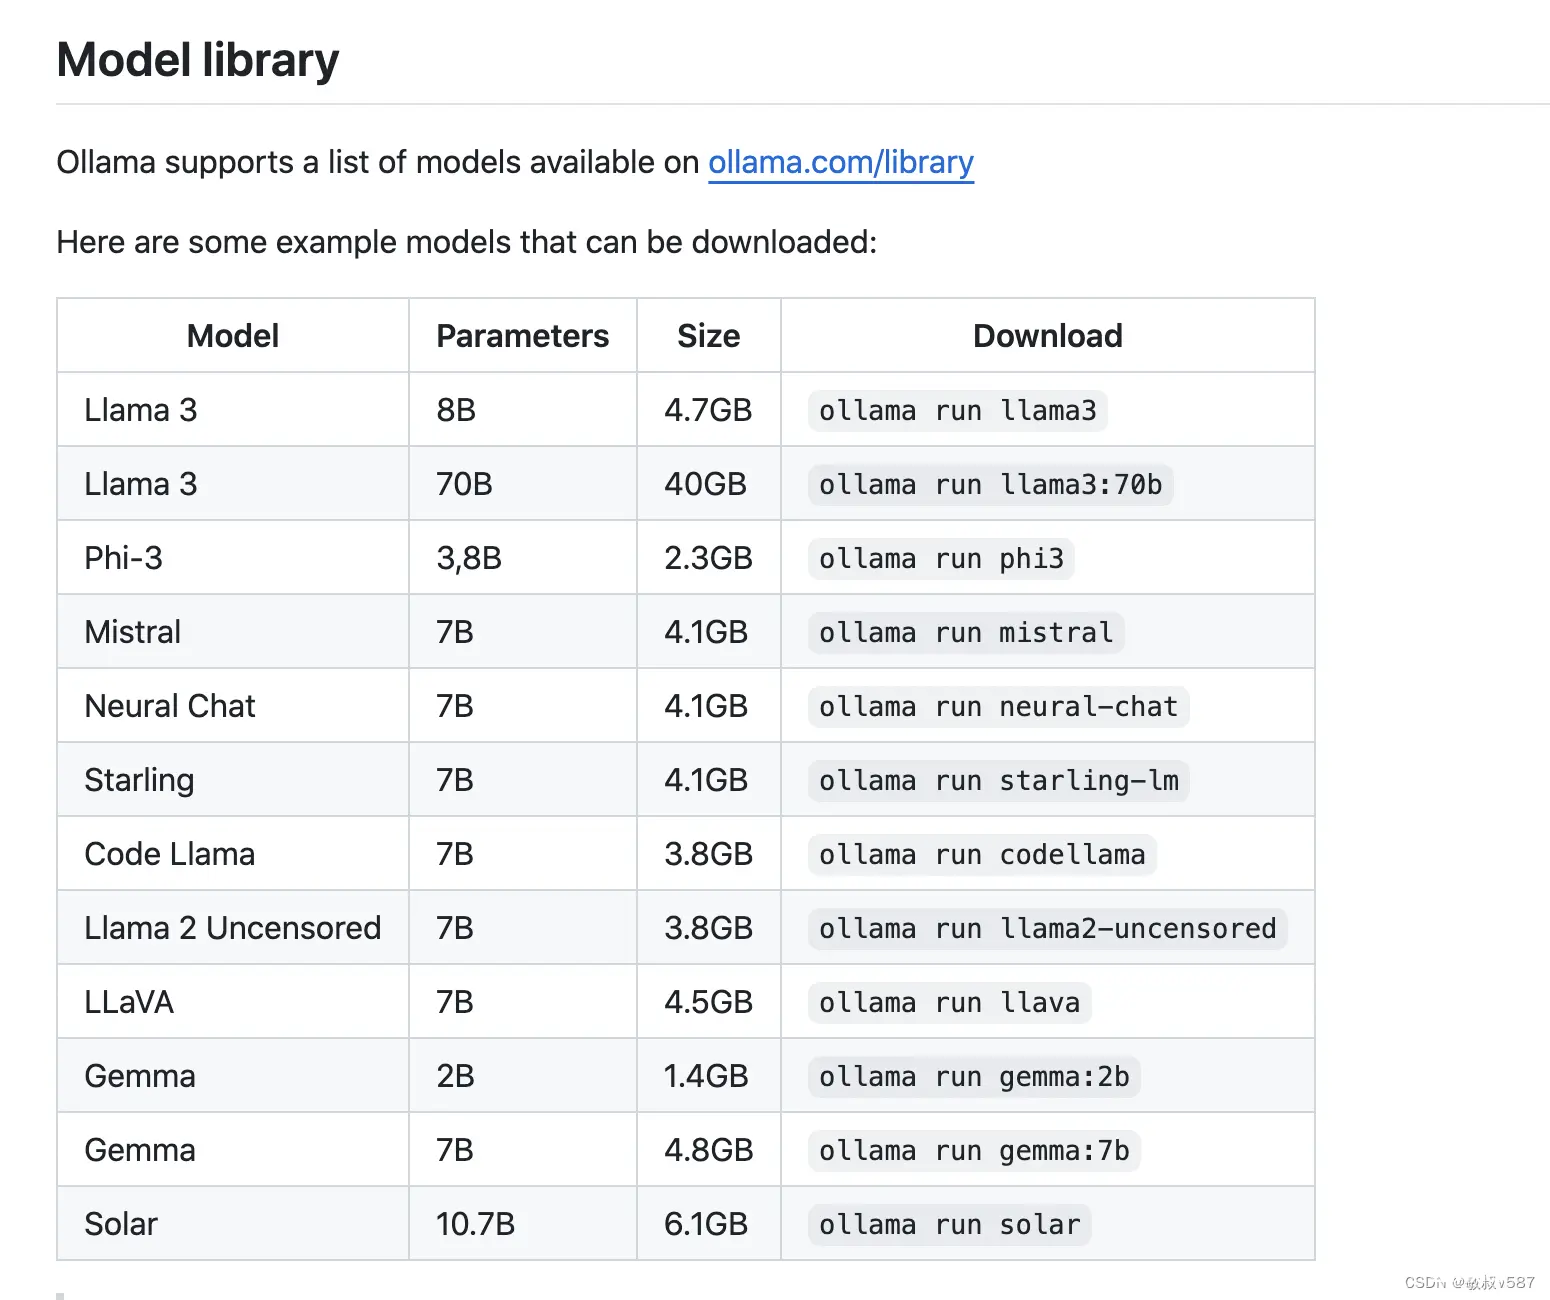Viewport: 1550px width, 1300px height.
Task: Click the 6.1GB size value
Action: (x=706, y=1224)
